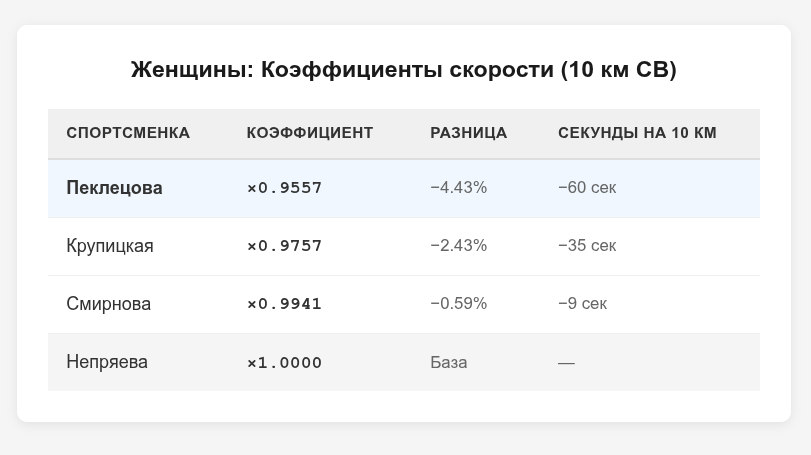
Task: Select athlete name Крупицкая
Action: [x=110, y=246]
